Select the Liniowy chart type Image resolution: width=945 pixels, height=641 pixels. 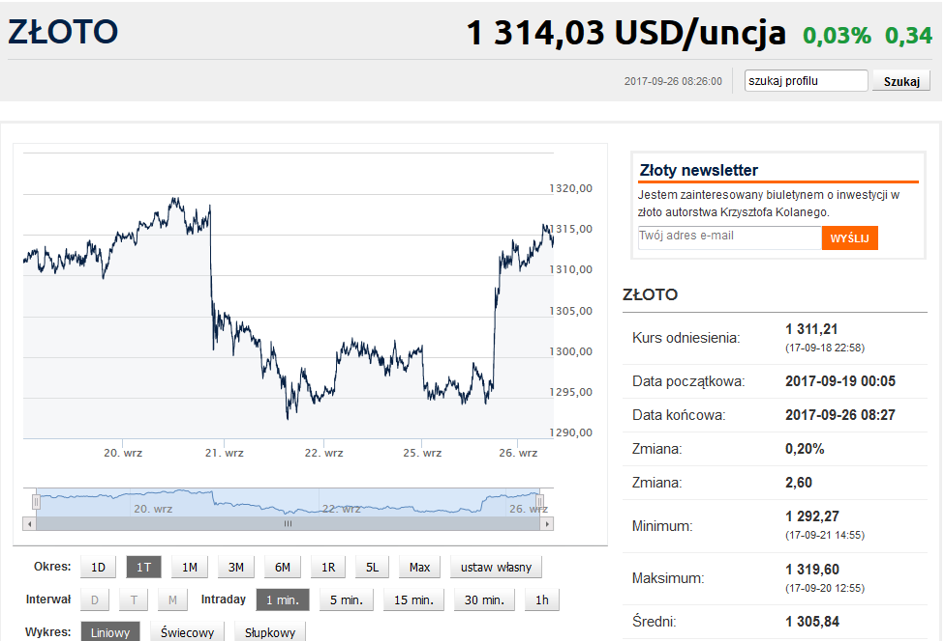tap(110, 632)
